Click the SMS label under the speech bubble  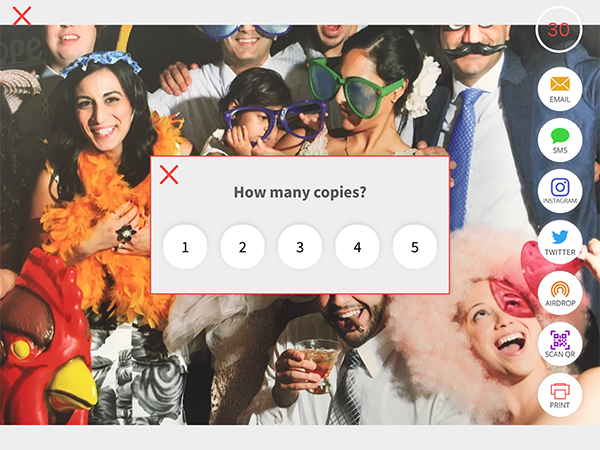pos(560,150)
